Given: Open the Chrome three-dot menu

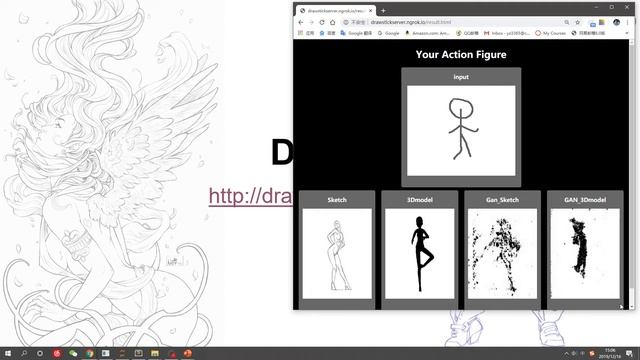Looking at the screenshot, I should (628, 22).
